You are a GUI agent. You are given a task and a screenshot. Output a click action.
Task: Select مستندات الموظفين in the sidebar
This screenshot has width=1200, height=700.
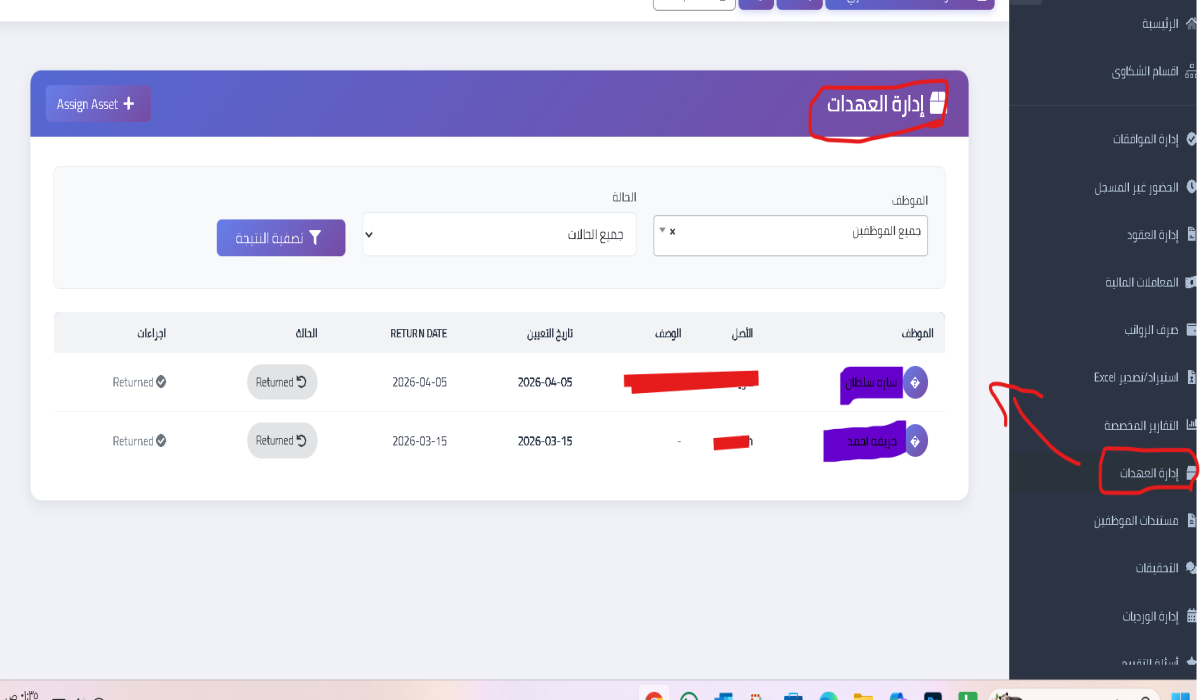pos(1190,520)
